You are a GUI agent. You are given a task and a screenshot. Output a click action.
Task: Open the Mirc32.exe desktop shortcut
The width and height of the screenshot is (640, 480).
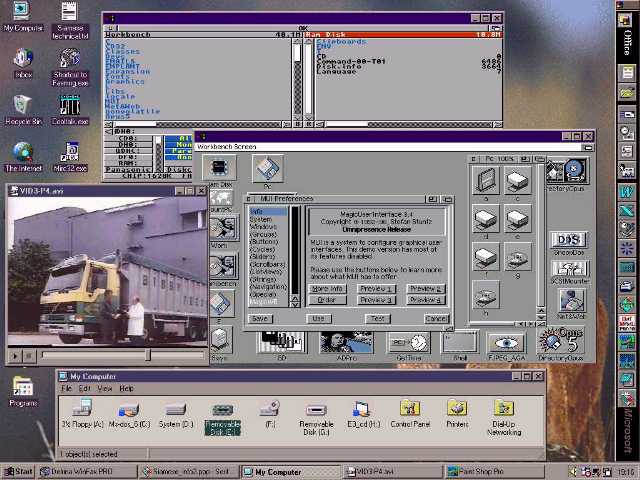70,153
